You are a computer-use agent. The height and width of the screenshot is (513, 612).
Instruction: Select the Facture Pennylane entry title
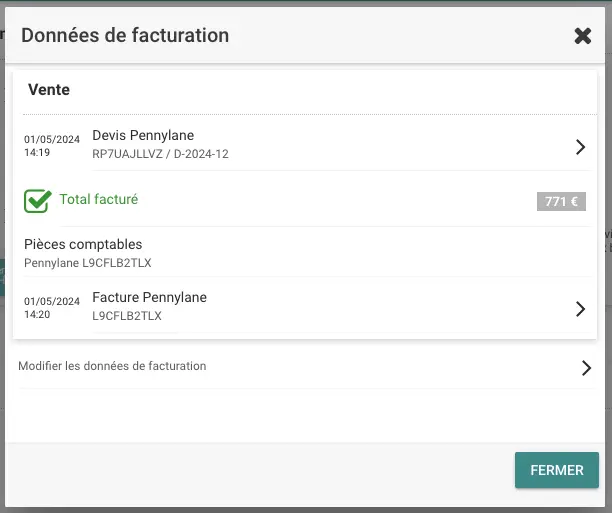click(x=149, y=297)
